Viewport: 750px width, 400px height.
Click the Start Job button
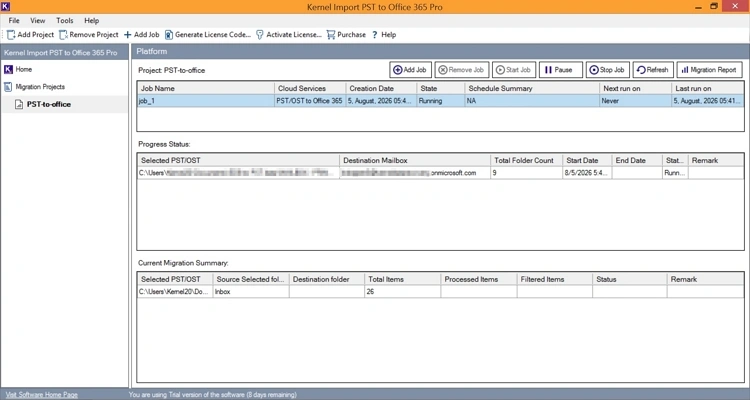click(x=514, y=70)
